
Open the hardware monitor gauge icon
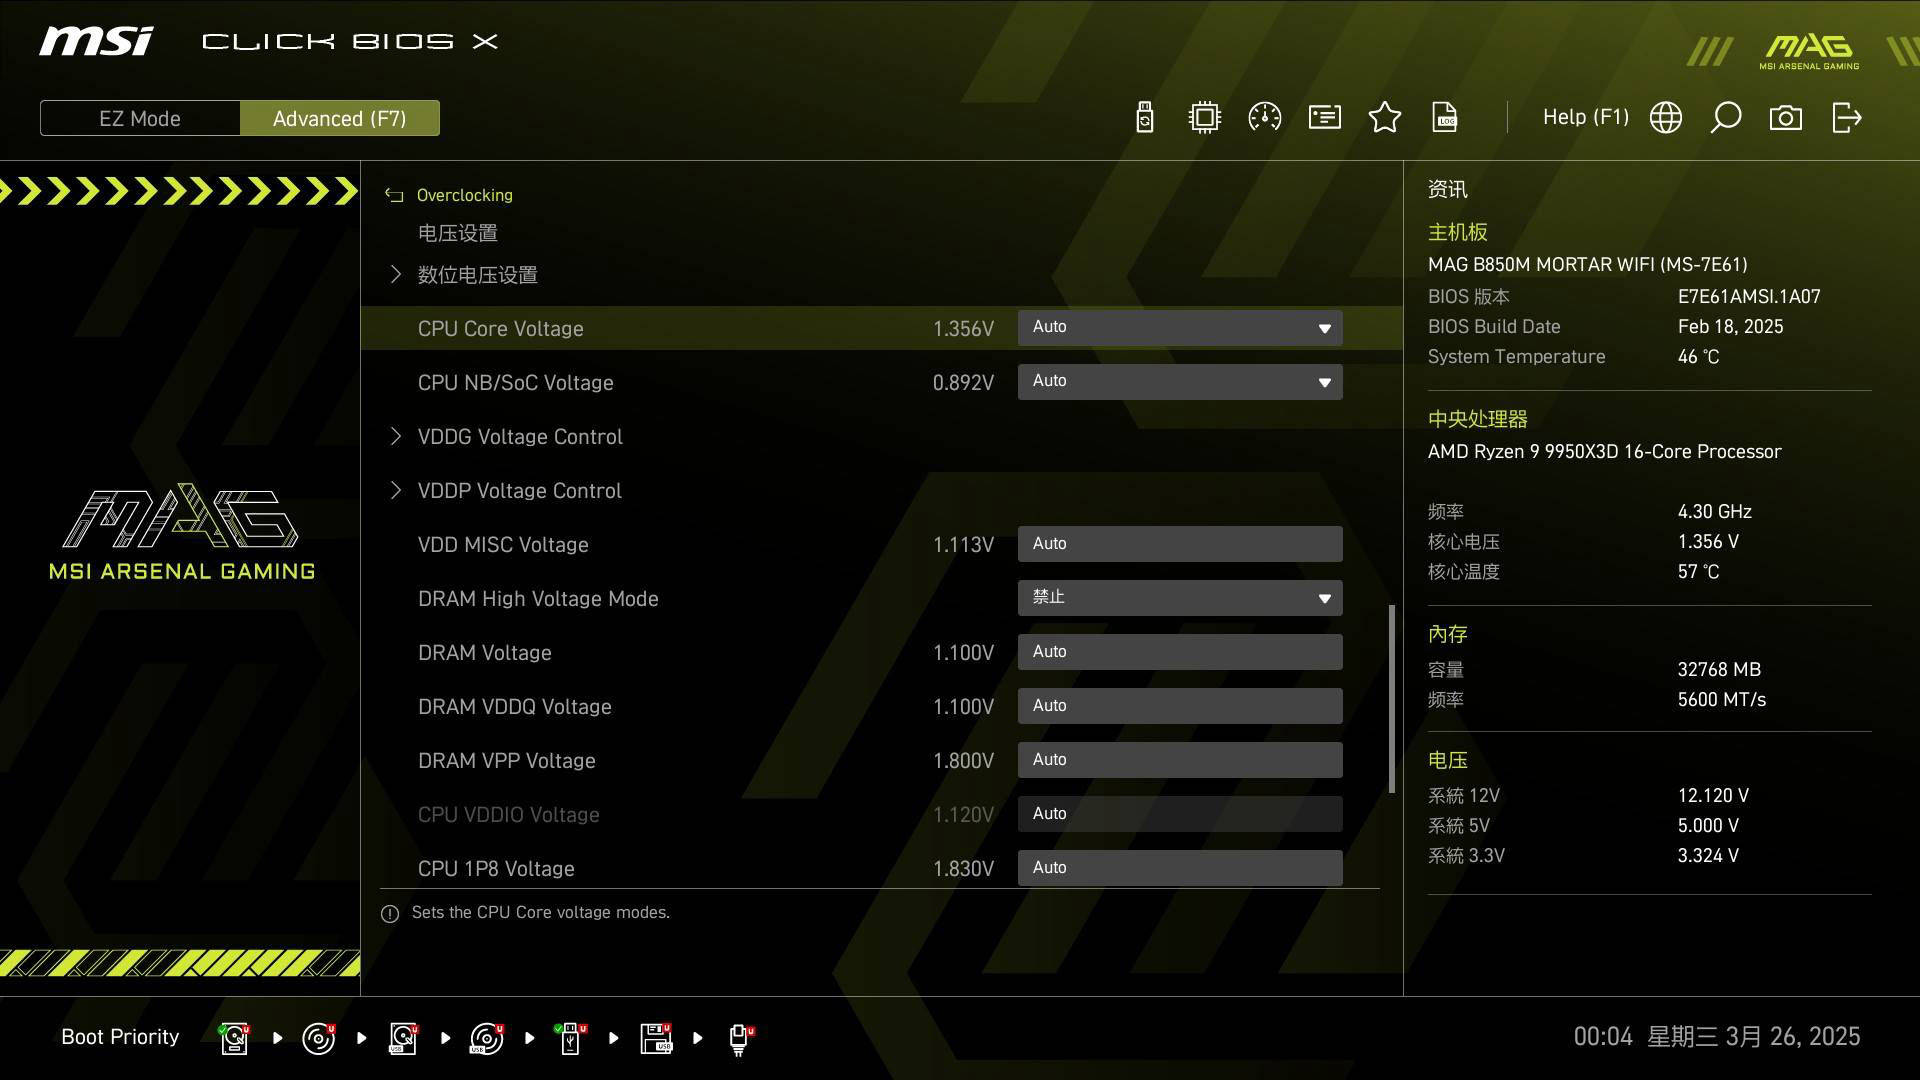(1265, 118)
